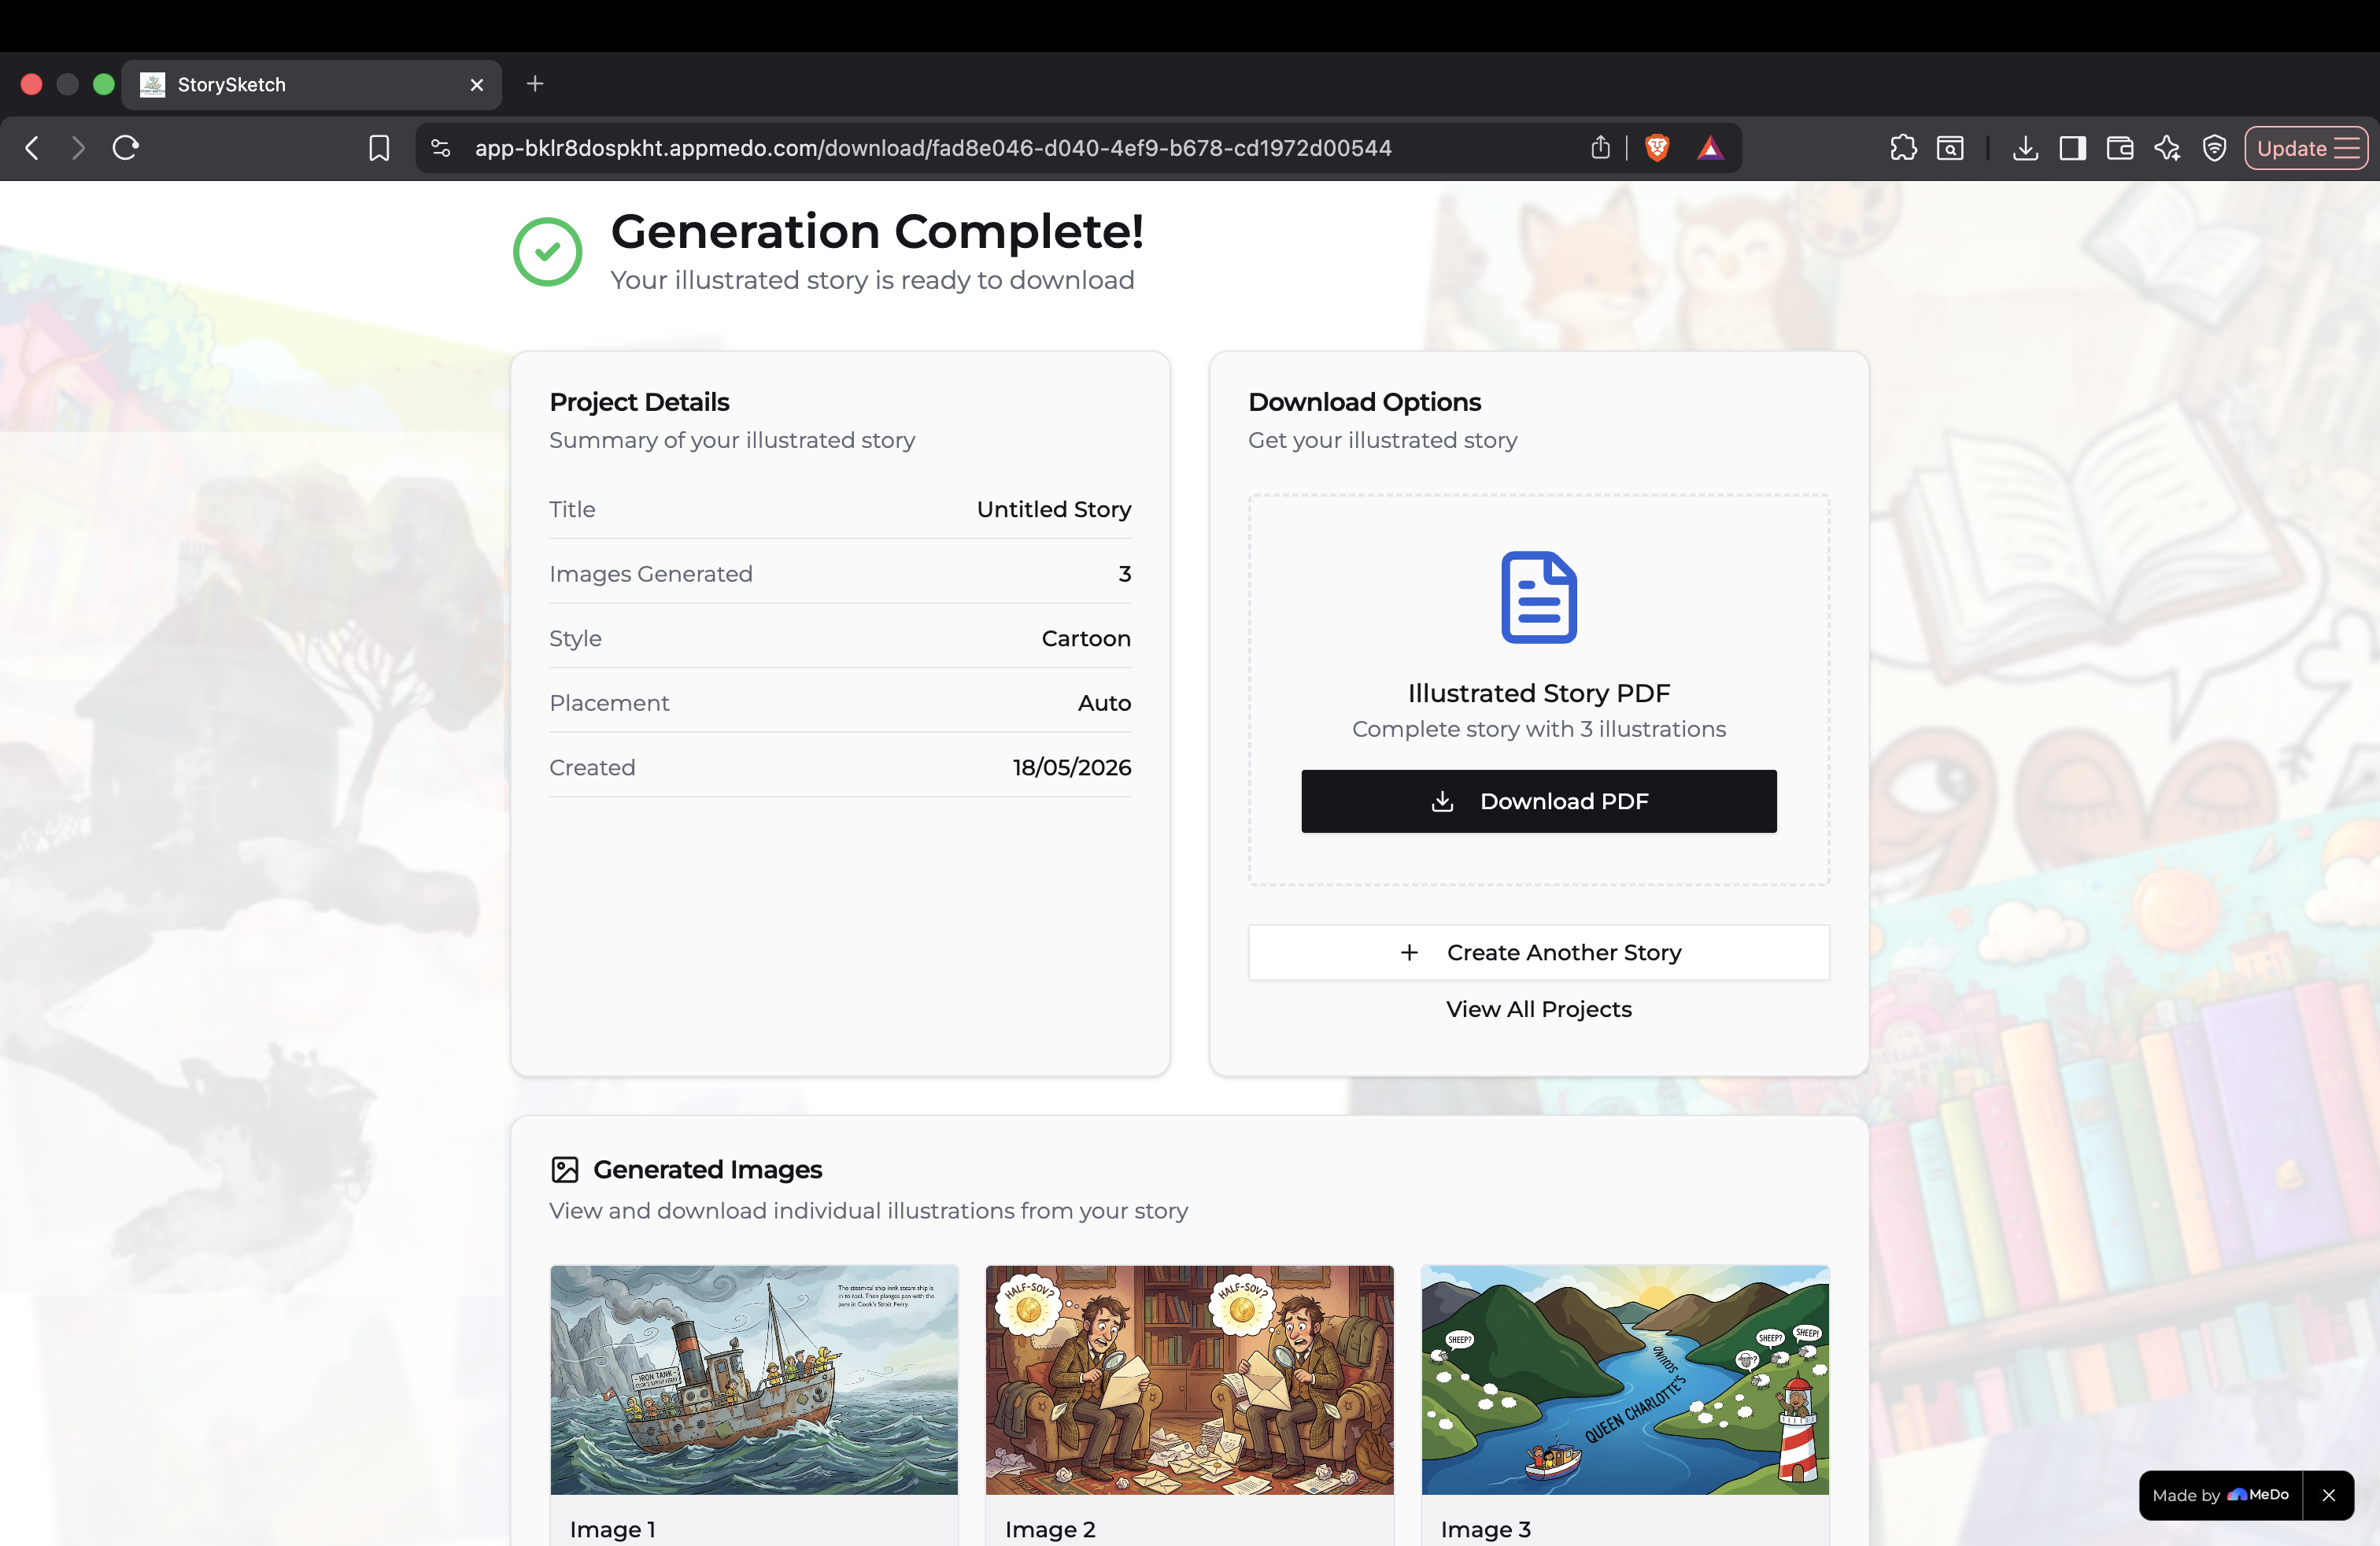
Task: Click the Generated Images picture icon
Action: click(565, 1169)
